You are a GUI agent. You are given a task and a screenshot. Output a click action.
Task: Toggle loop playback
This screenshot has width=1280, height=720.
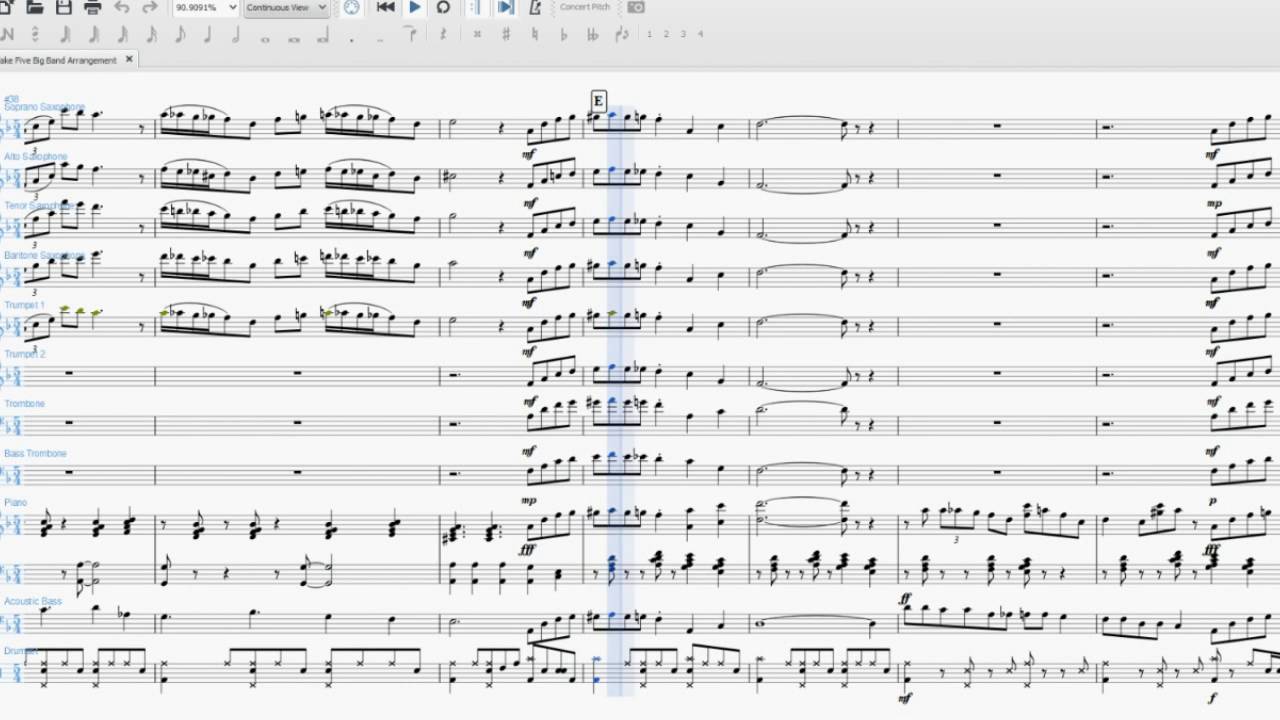(x=443, y=7)
